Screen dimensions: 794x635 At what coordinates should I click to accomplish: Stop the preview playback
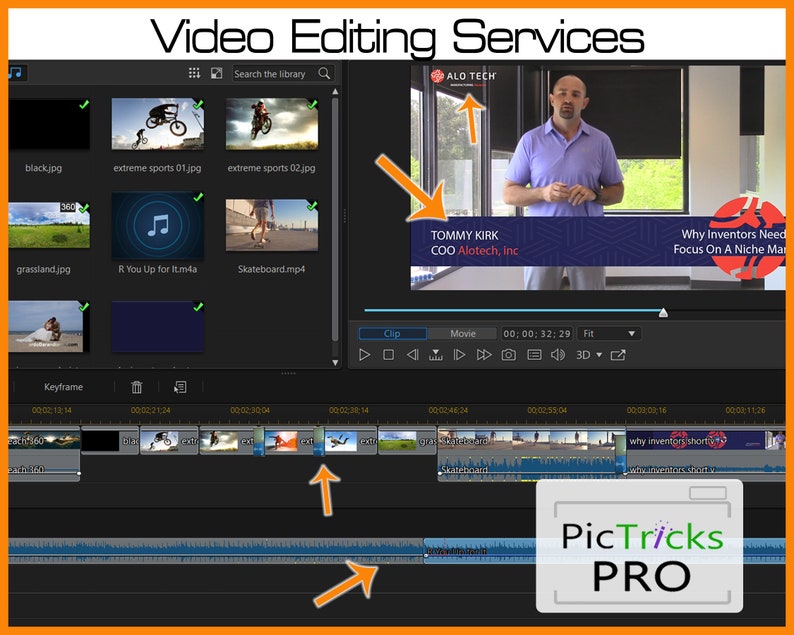pos(388,355)
